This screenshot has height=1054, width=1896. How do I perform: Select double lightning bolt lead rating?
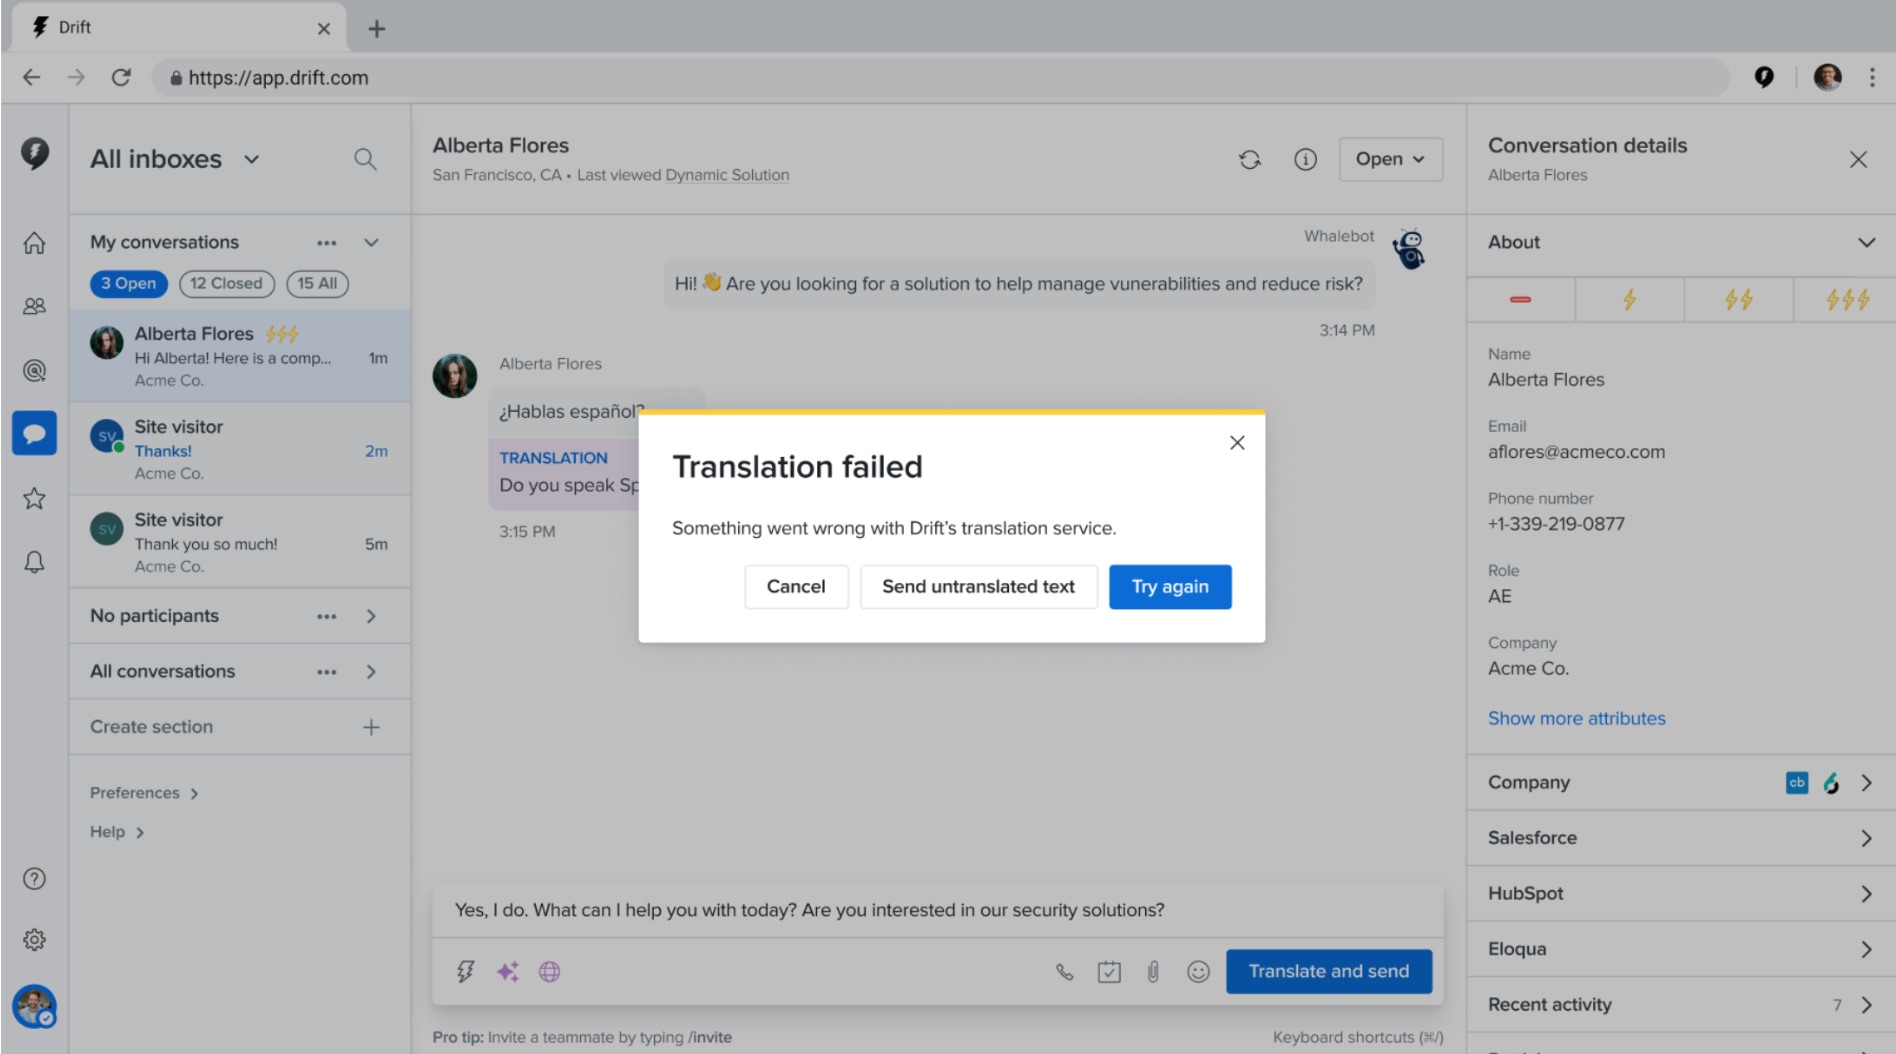1739,299
